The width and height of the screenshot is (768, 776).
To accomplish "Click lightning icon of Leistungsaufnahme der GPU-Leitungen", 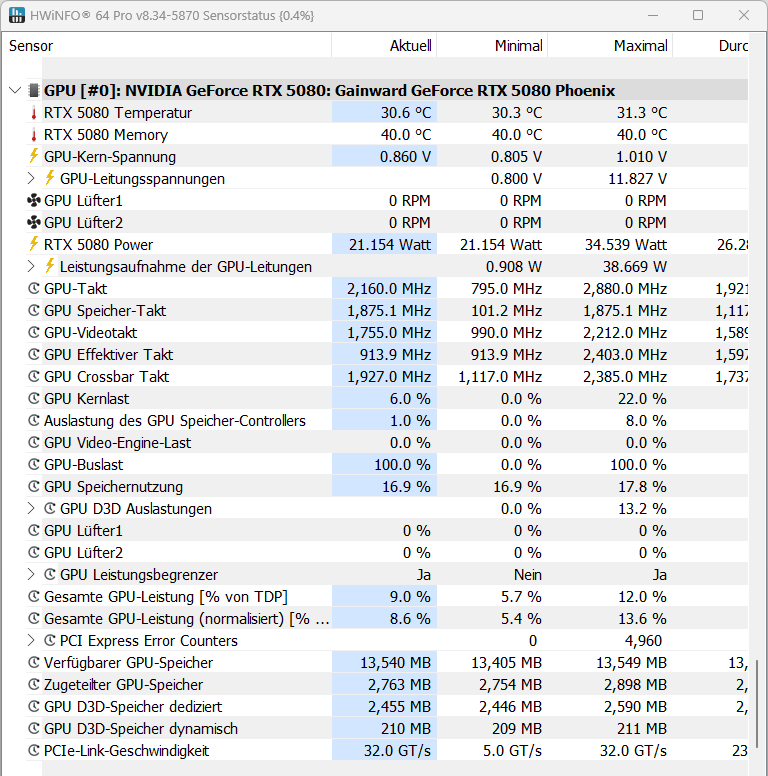I will pos(49,266).
